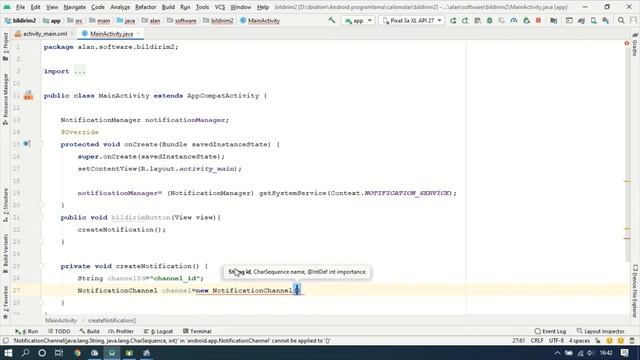This screenshot has width=640, height=360.
Task: Open the Build menu
Action: point(168,7)
